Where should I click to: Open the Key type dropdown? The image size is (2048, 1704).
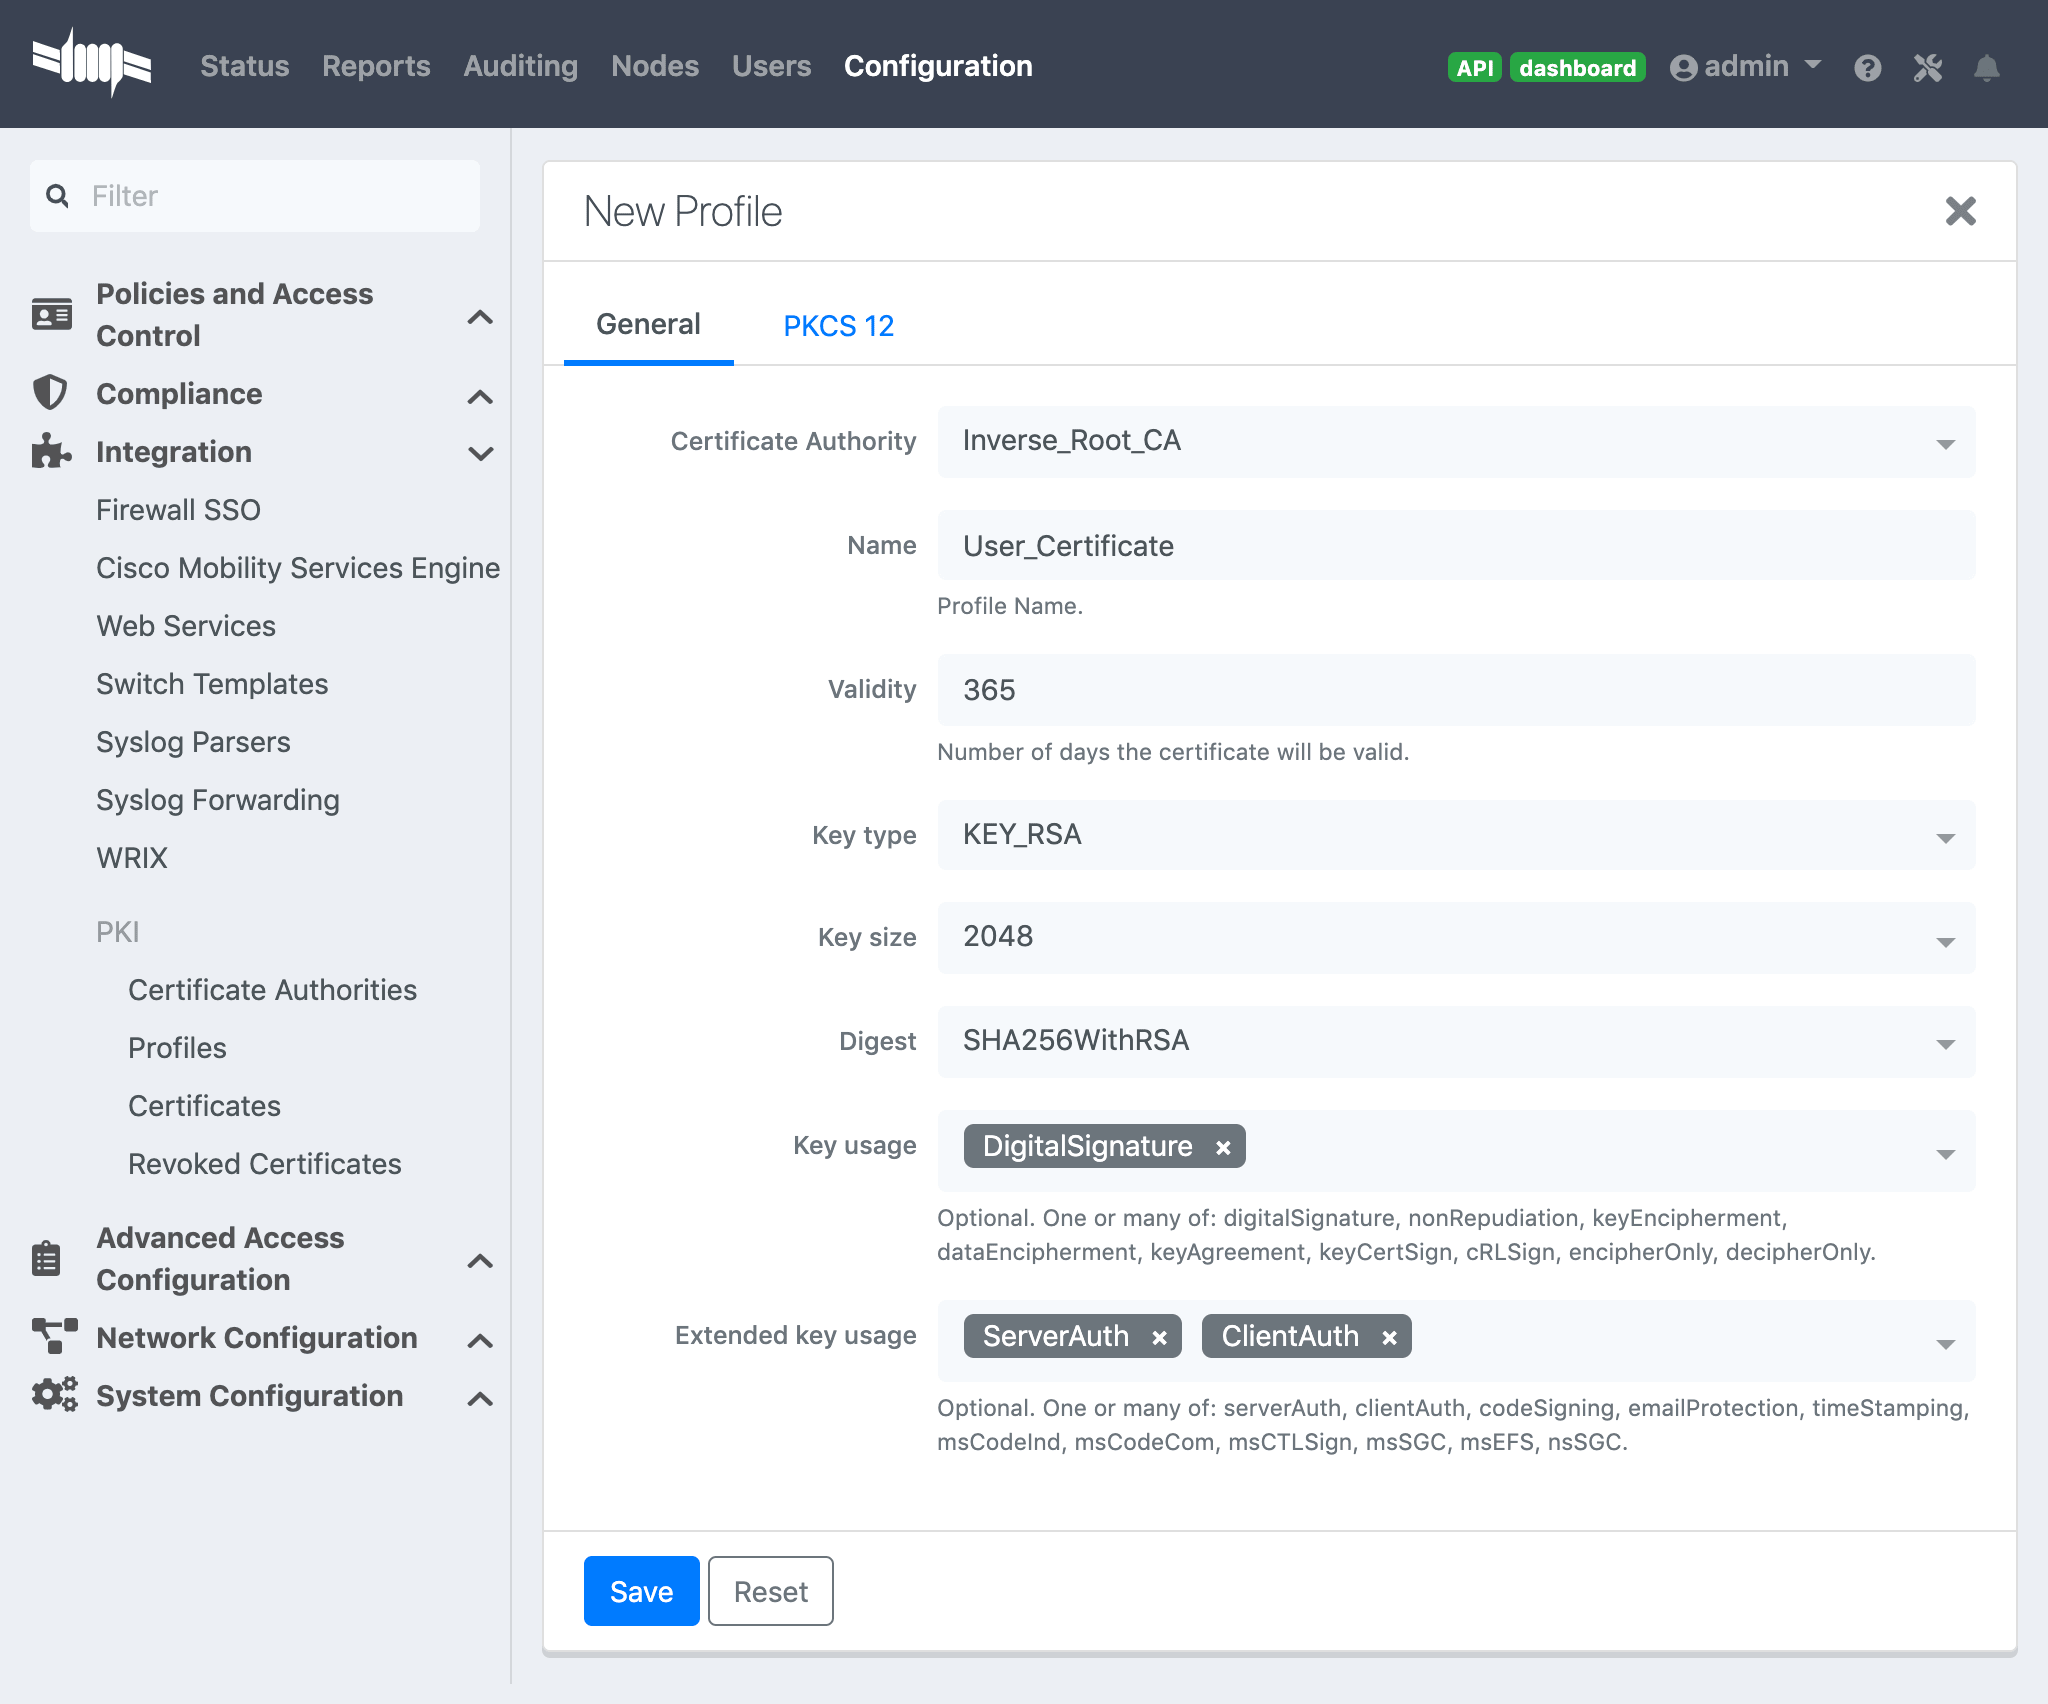1945,837
